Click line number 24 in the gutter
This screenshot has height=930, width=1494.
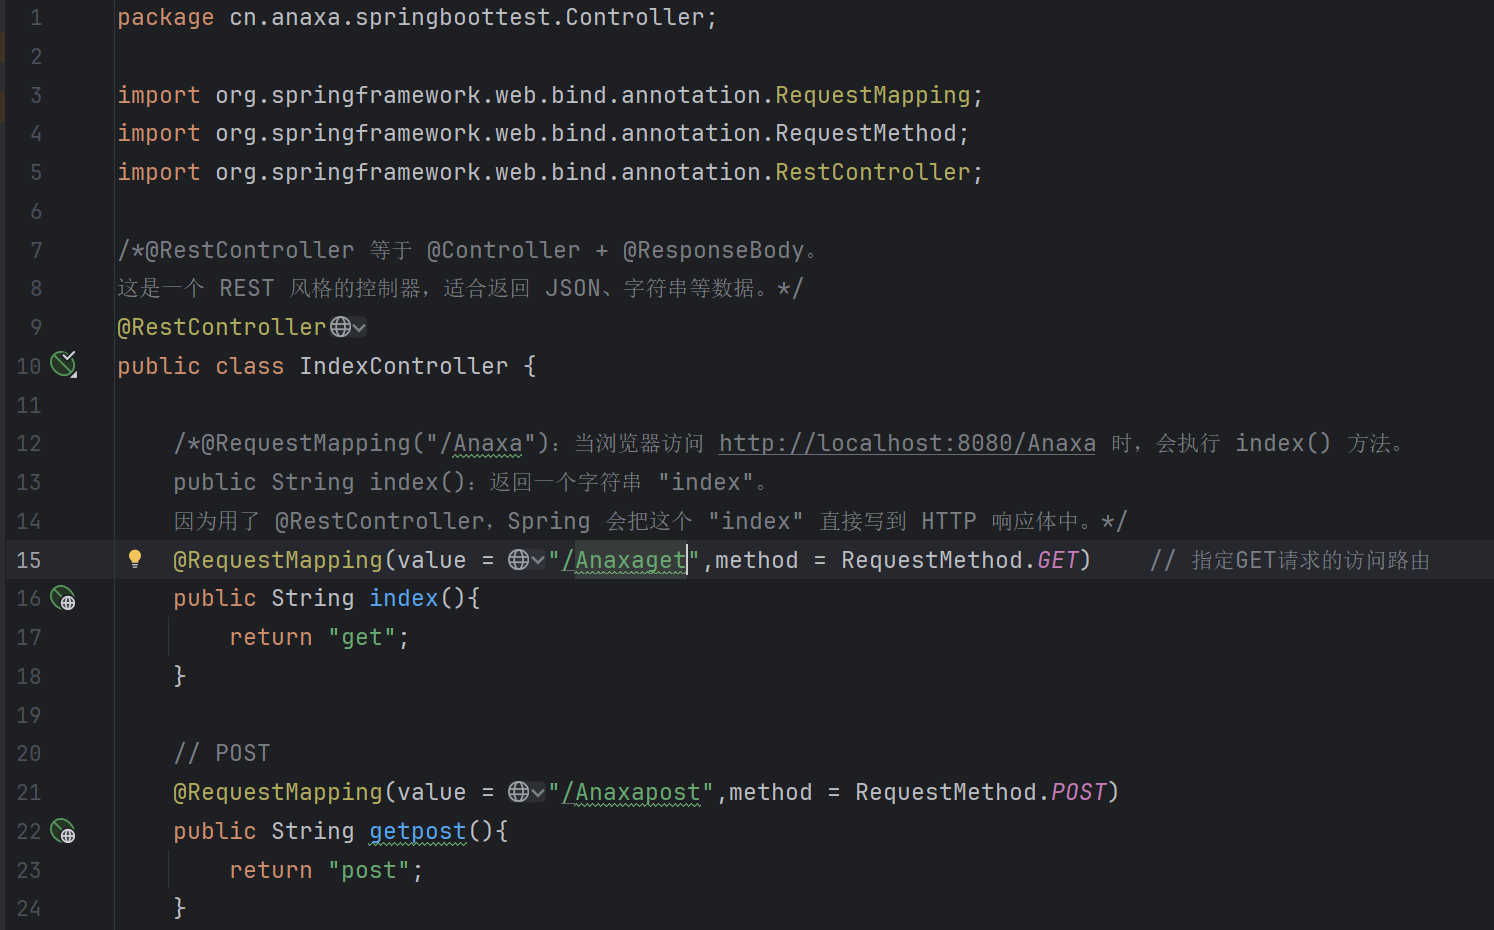pos(29,908)
